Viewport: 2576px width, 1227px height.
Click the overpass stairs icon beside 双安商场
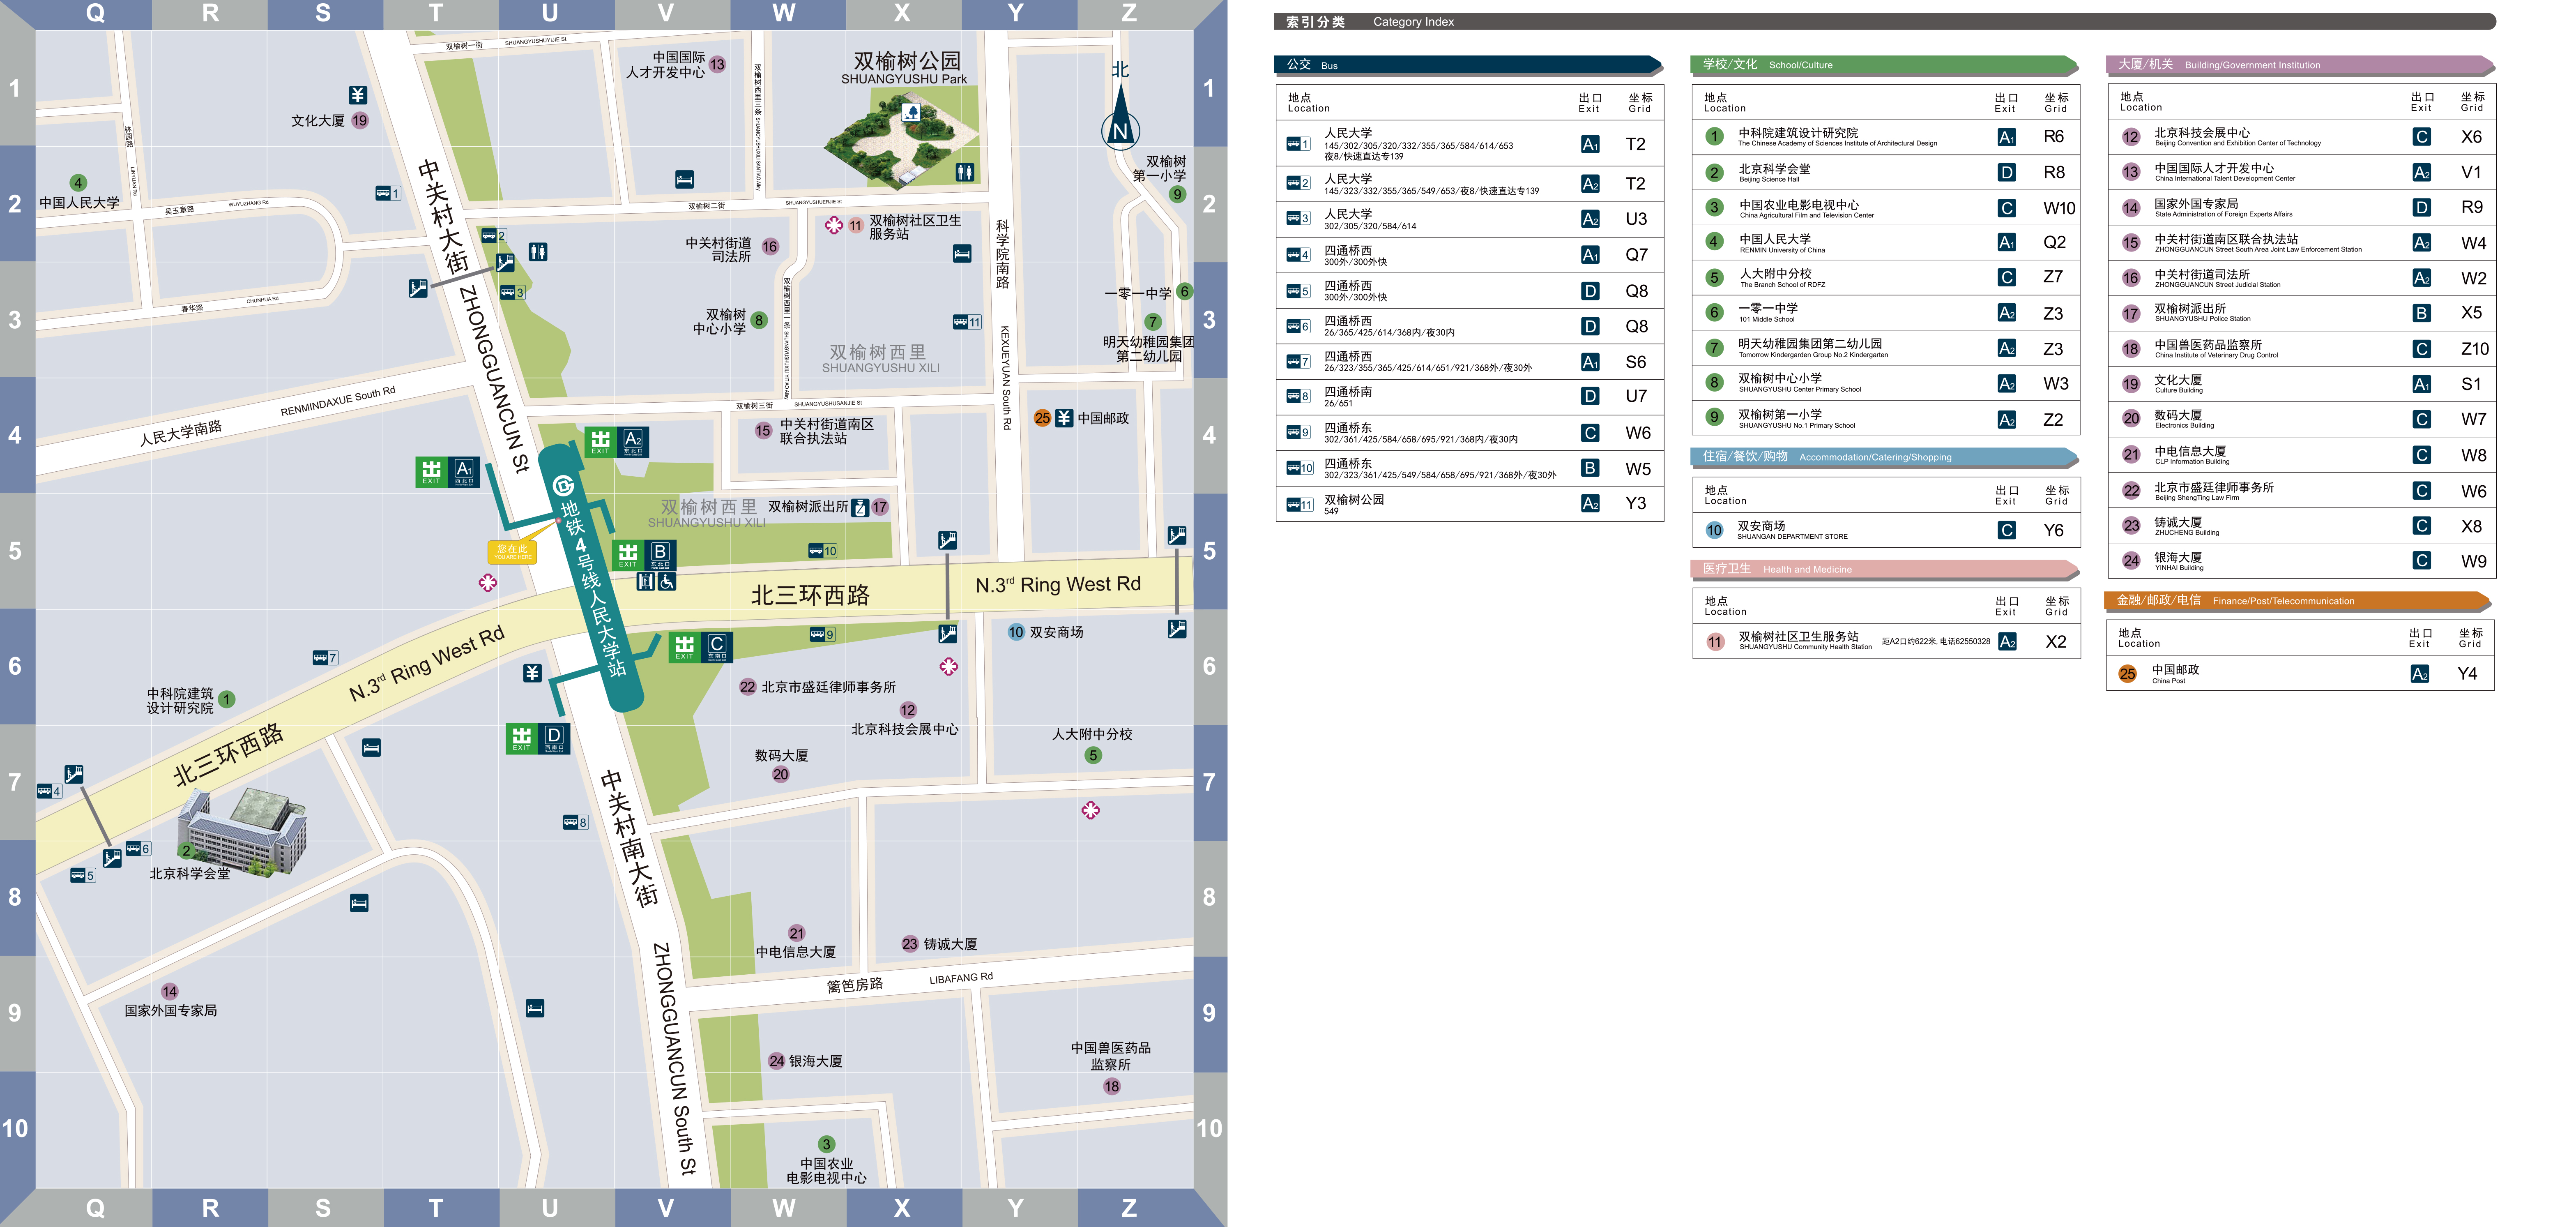point(948,633)
